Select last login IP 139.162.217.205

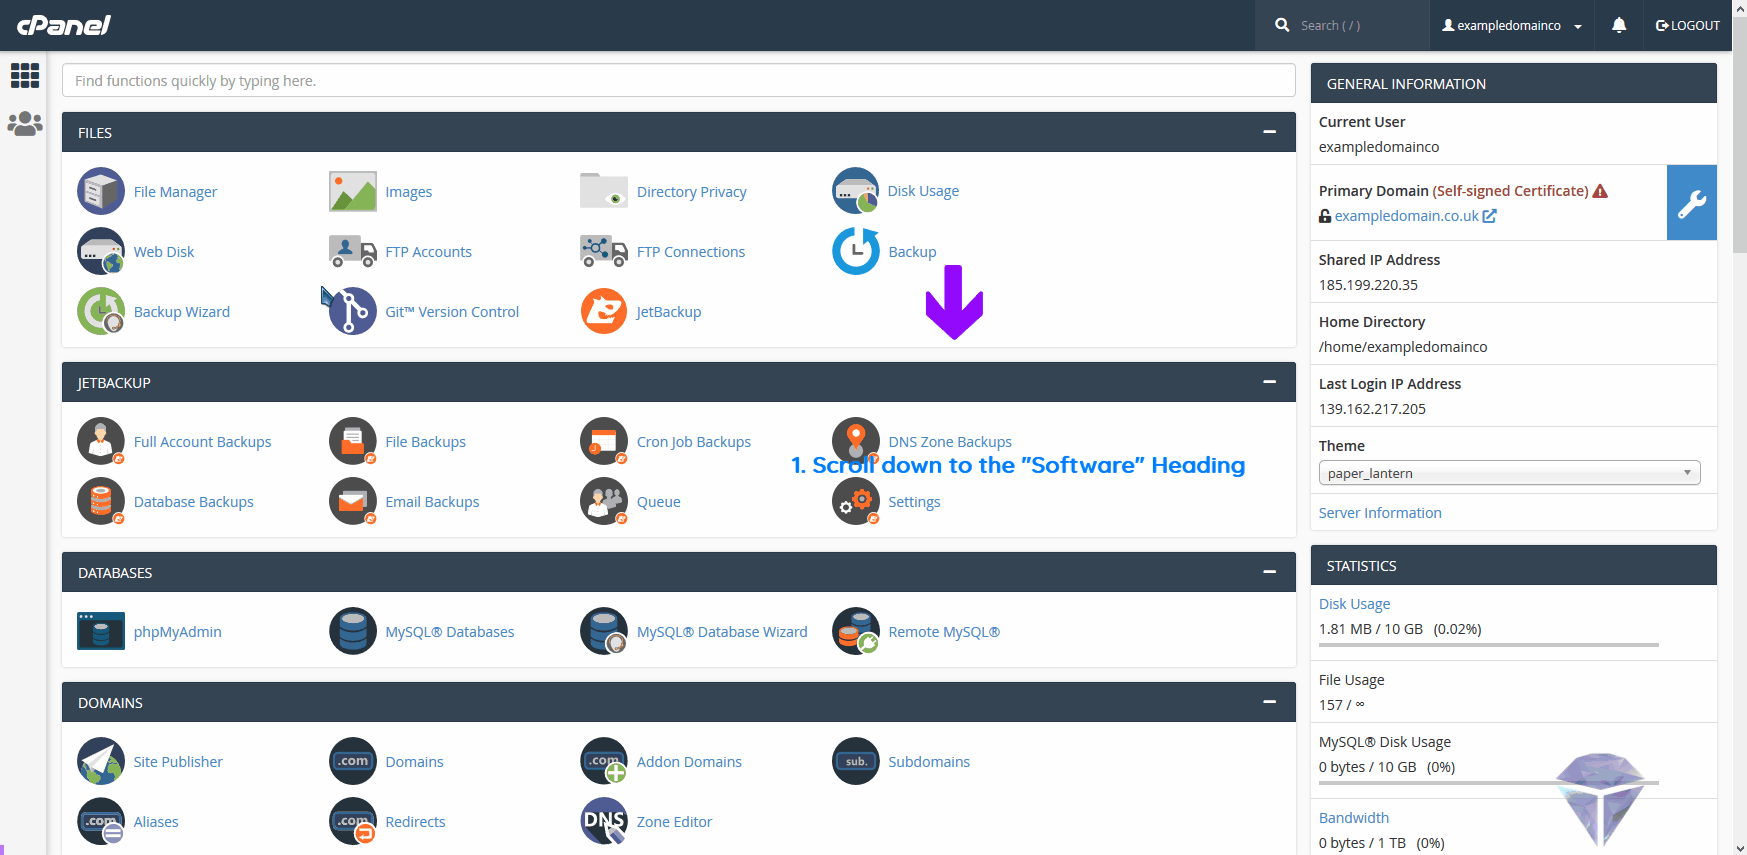pyautogui.click(x=1372, y=409)
